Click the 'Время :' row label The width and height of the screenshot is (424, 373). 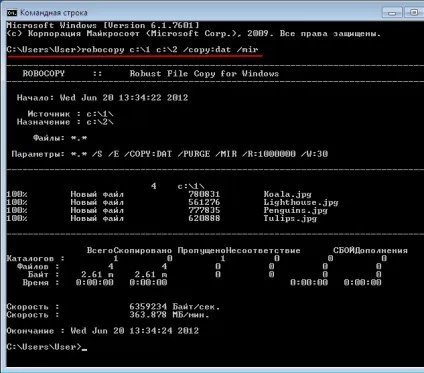pyautogui.click(x=41, y=282)
